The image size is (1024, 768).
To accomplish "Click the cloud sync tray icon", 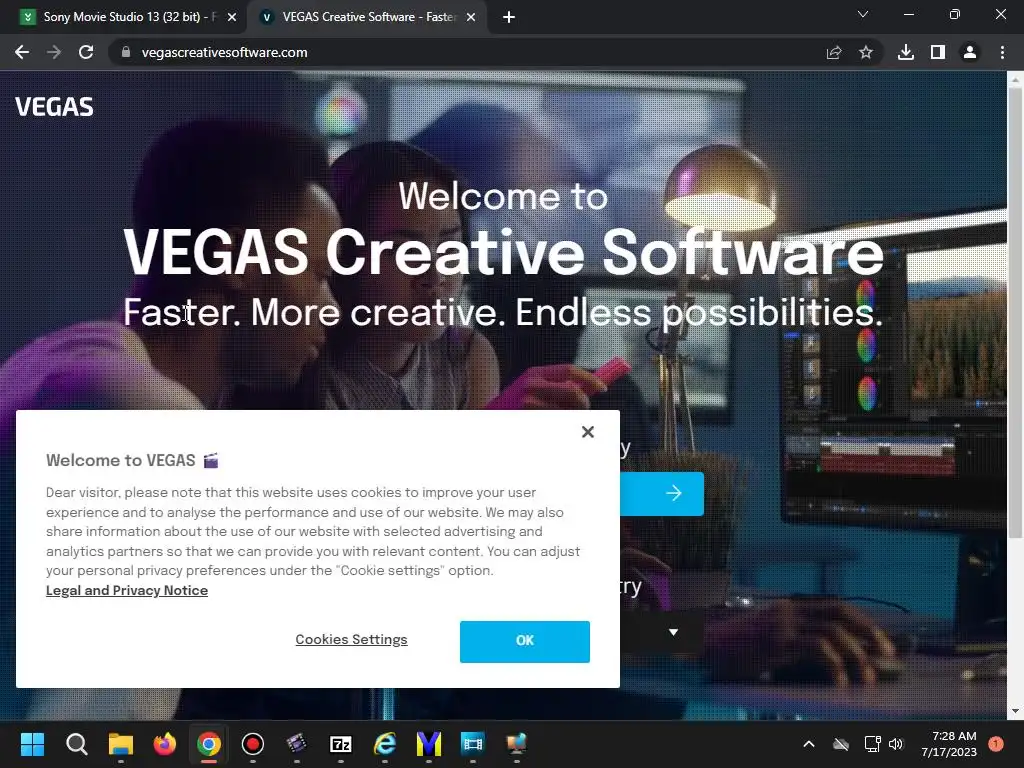I will [x=841, y=744].
